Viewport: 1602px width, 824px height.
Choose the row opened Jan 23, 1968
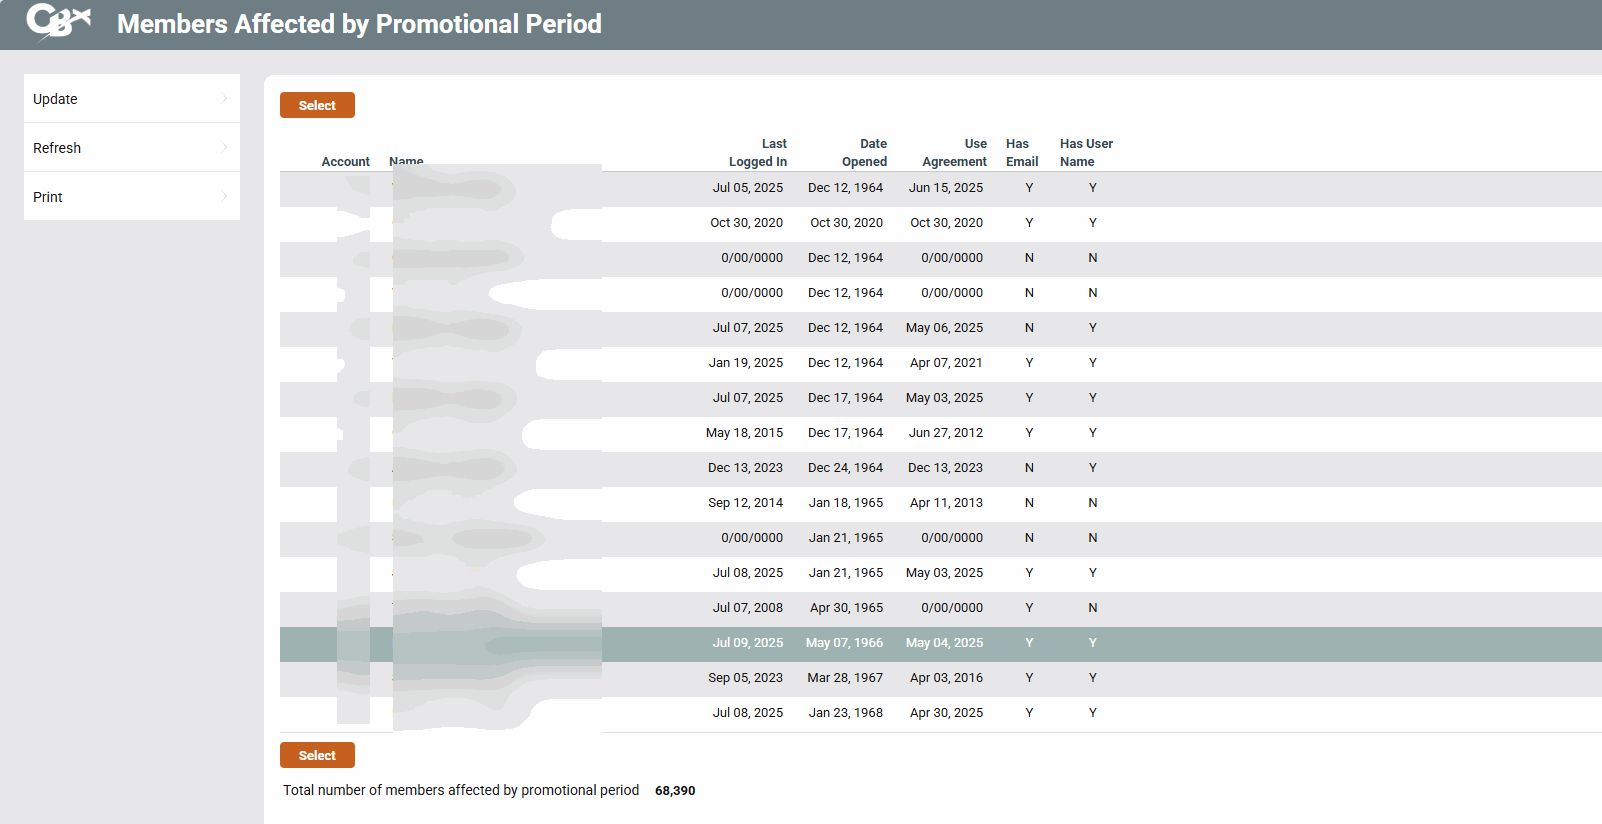pos(845,713)
